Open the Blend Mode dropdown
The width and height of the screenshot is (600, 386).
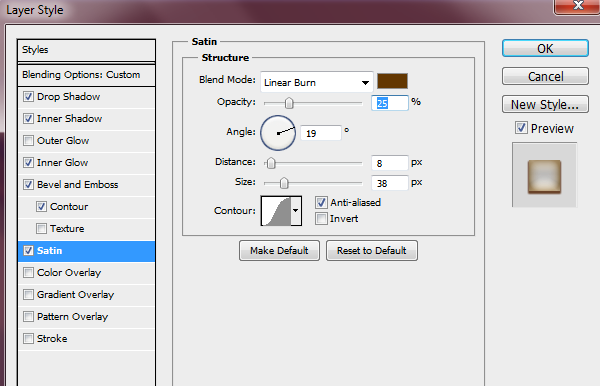[316, 82]
